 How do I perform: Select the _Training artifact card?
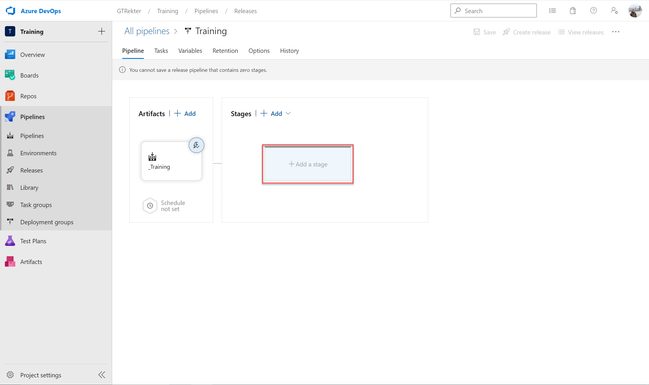(171, 161)
